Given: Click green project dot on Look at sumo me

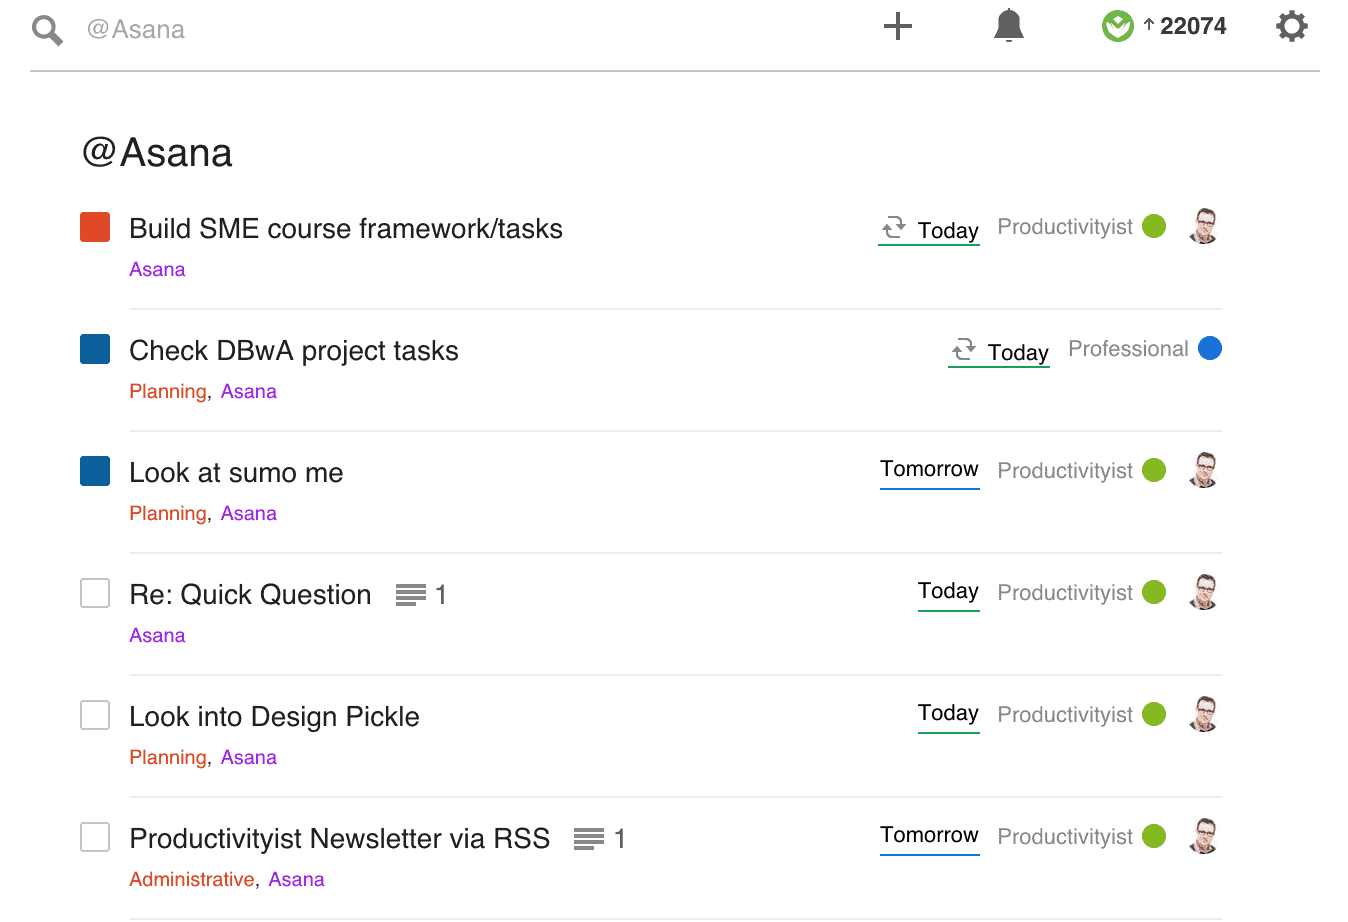Looking at the screenshot, I should (1154, 470).
